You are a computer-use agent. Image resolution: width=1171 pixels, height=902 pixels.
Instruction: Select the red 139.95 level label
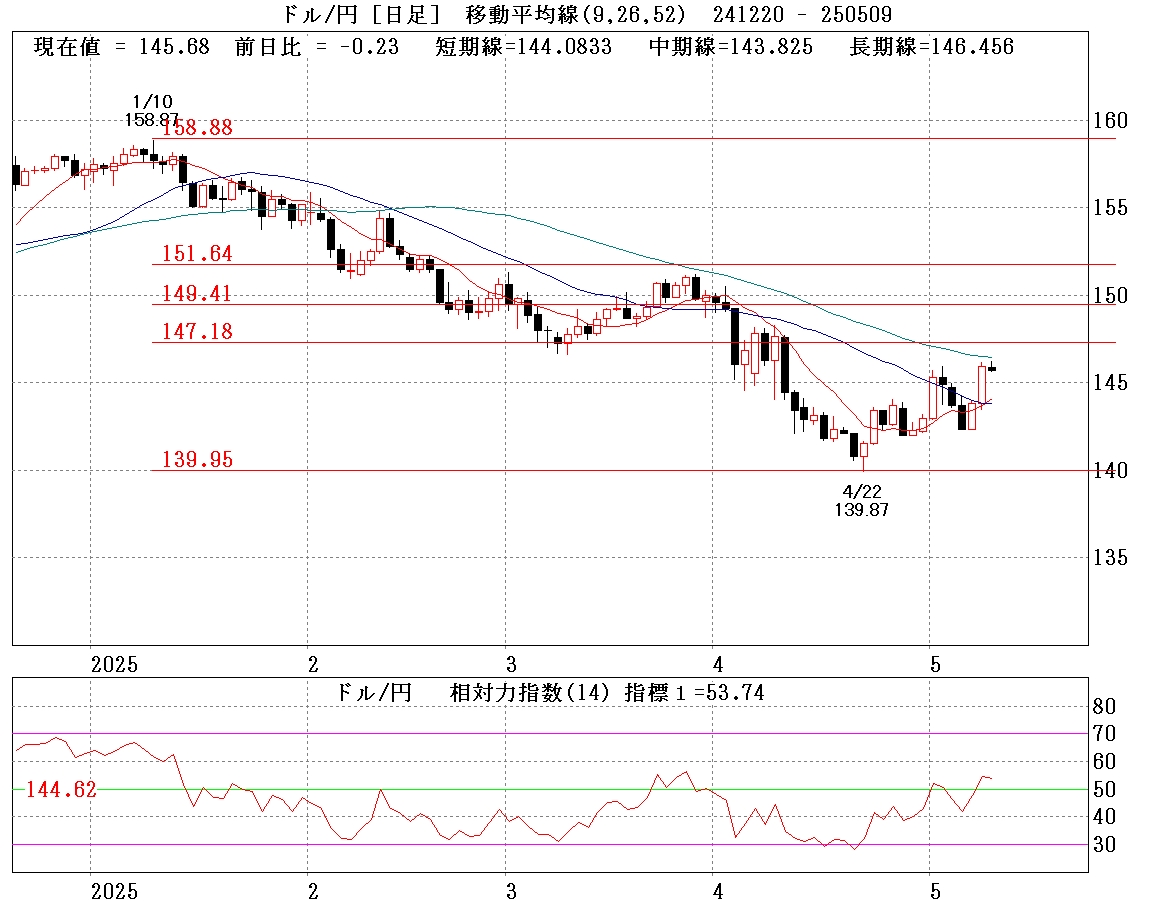198,459
